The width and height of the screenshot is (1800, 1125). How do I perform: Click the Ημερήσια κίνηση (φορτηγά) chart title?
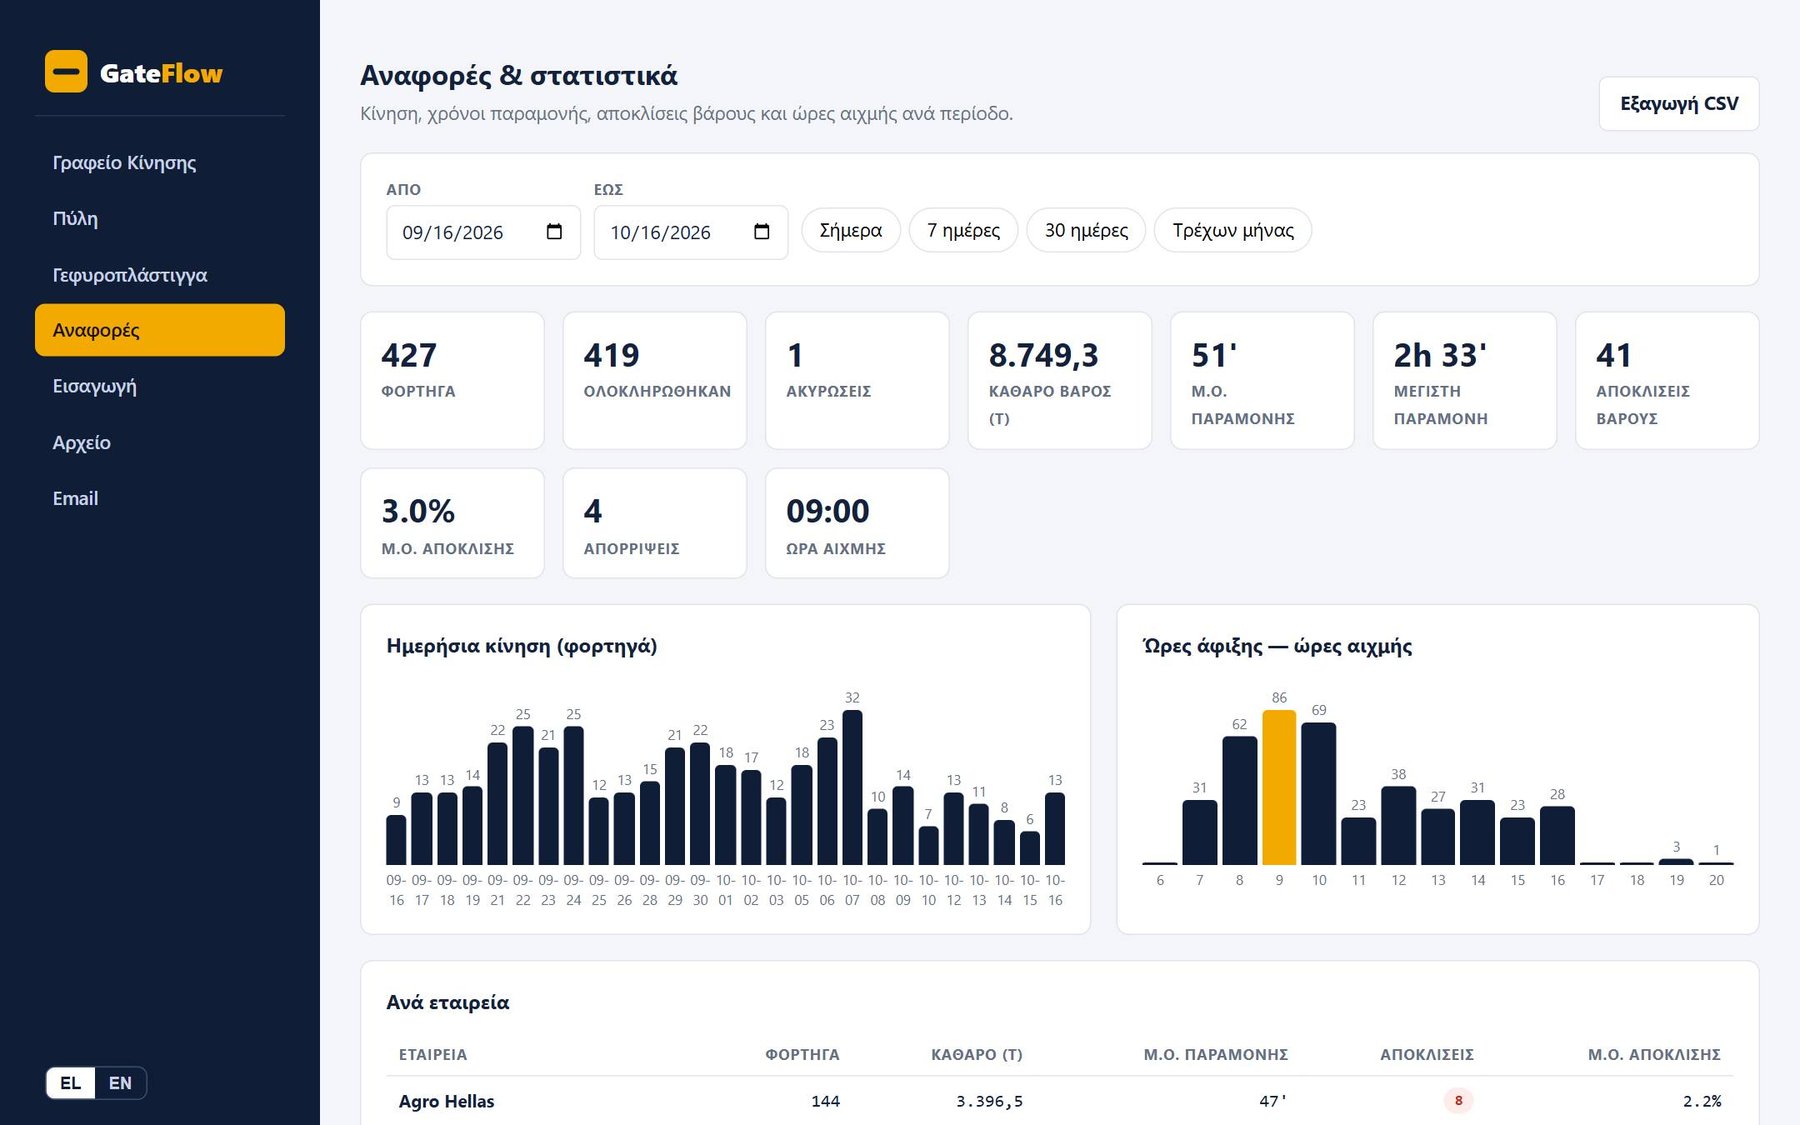point(522,646)
